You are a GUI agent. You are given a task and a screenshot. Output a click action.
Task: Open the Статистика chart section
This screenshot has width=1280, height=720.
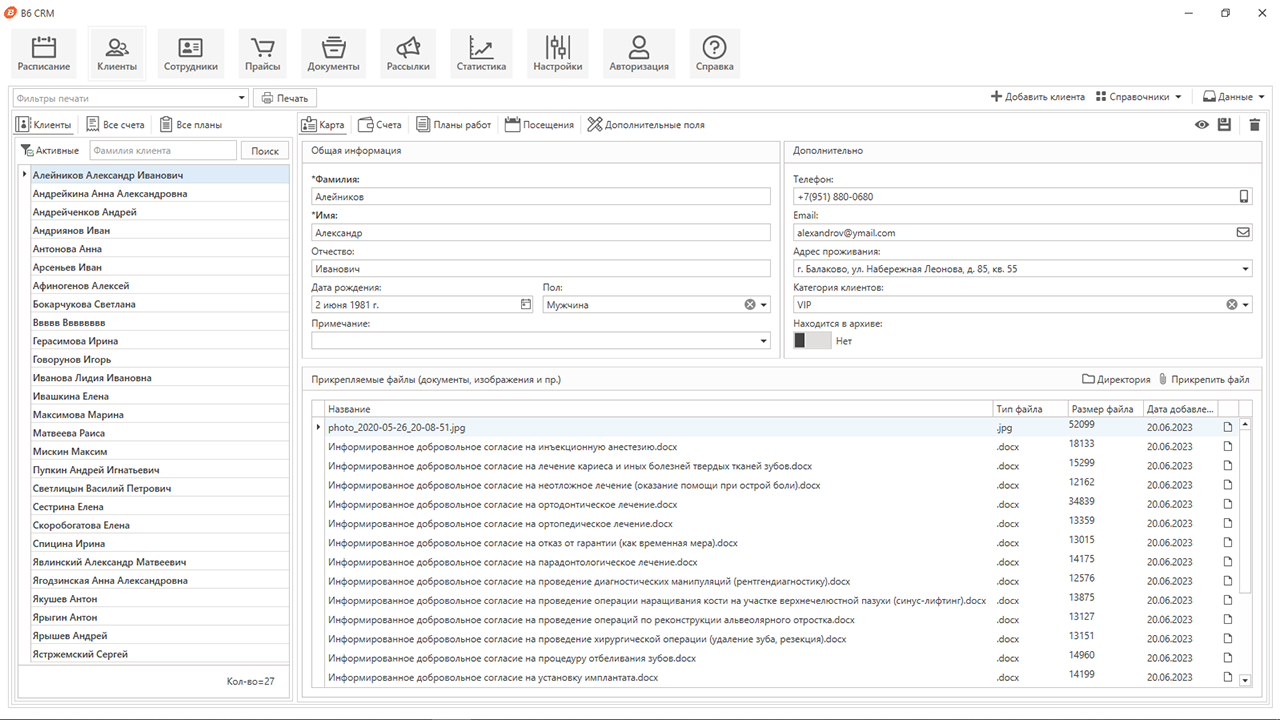(x=481, y=54)
